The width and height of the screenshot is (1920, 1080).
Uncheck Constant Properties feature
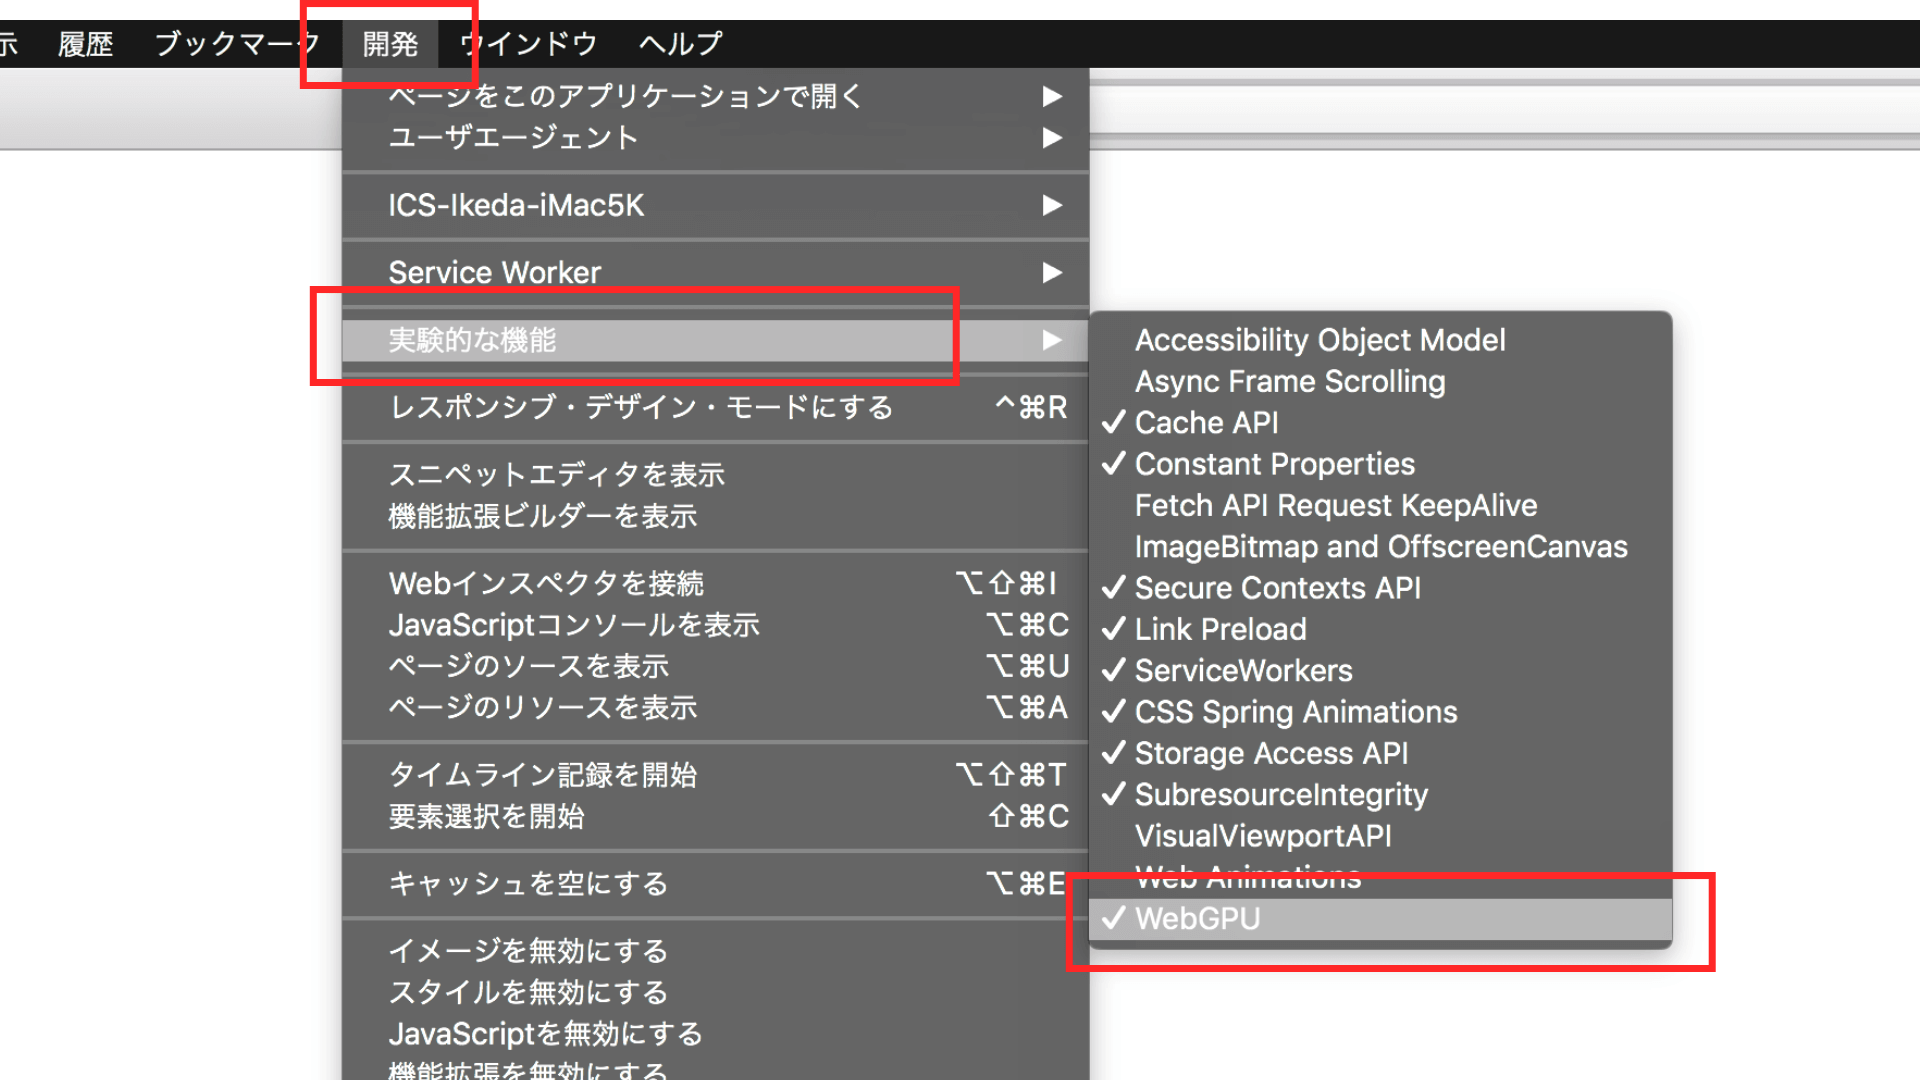point(1274,464)
